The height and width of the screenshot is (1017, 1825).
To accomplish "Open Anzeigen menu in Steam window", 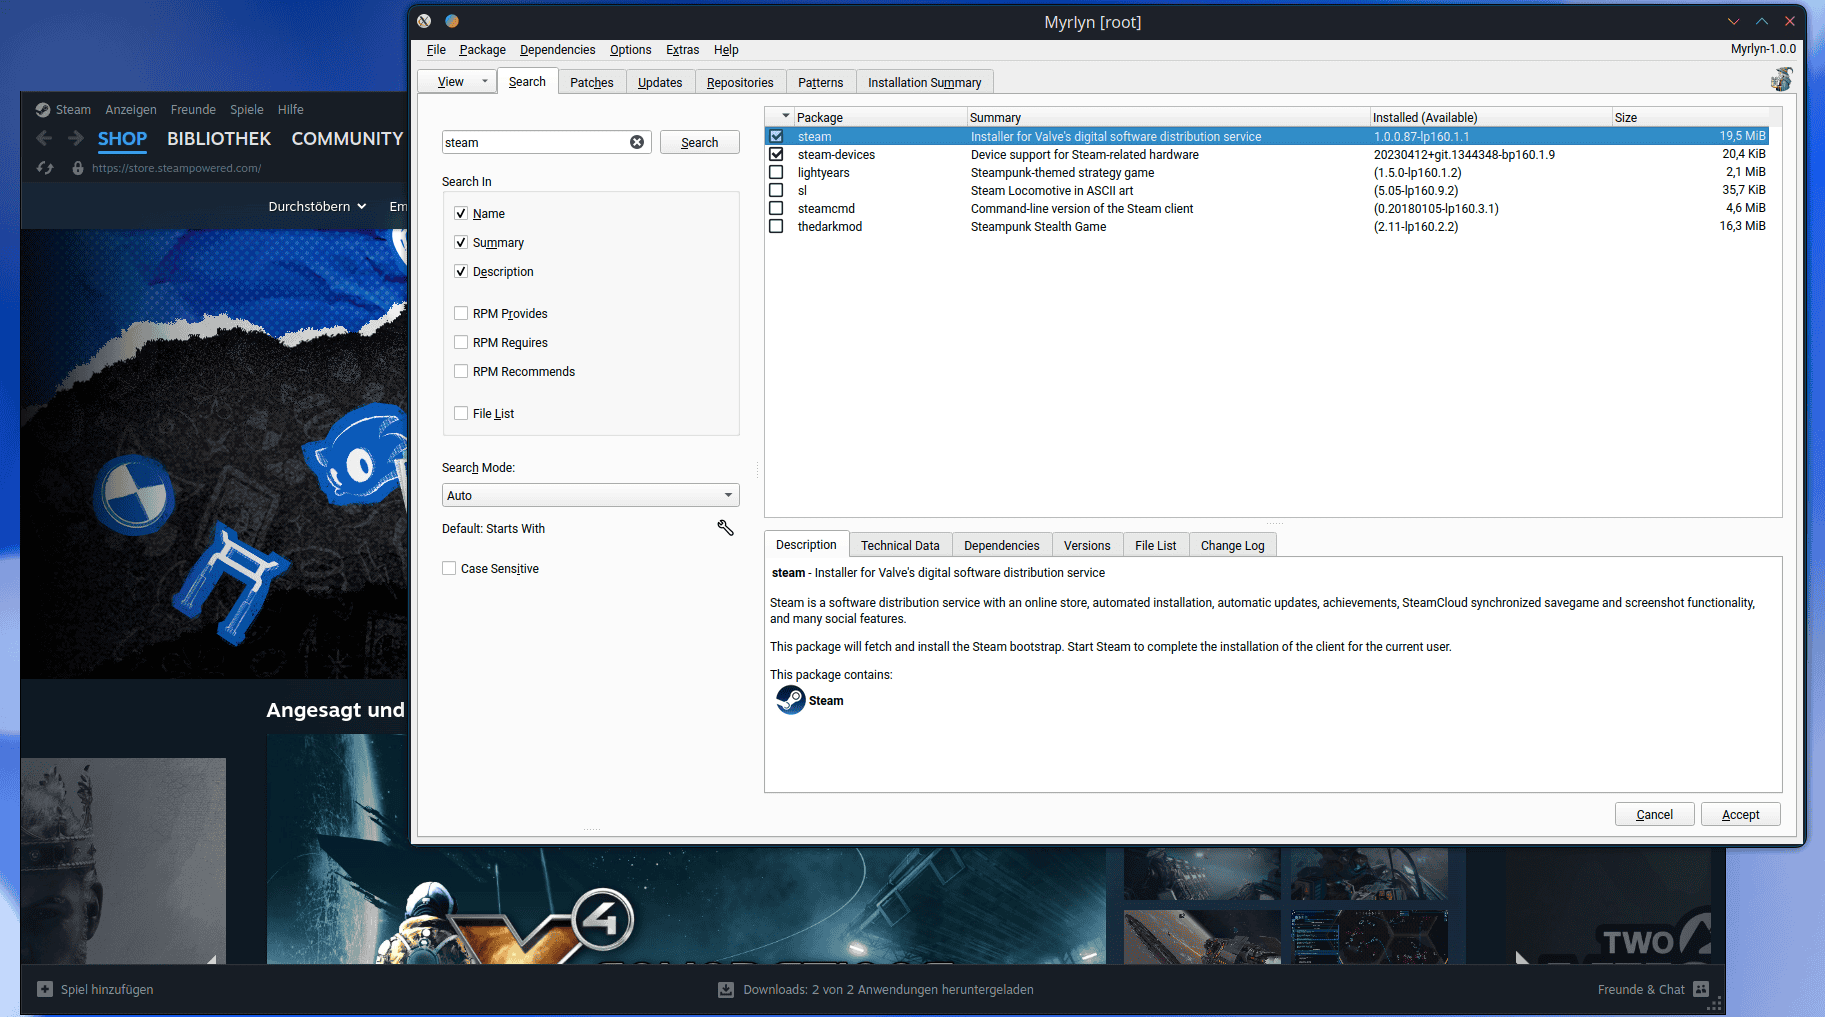I will (131, 110).
